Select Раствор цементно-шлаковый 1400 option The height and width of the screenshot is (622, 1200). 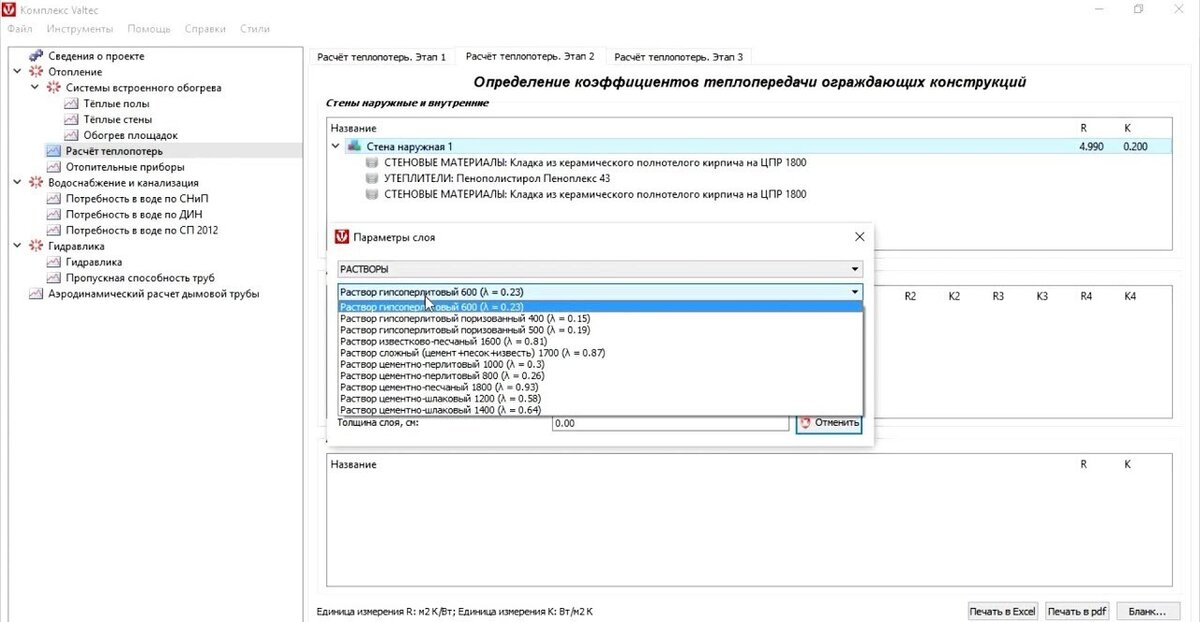(x=600, y=410)
